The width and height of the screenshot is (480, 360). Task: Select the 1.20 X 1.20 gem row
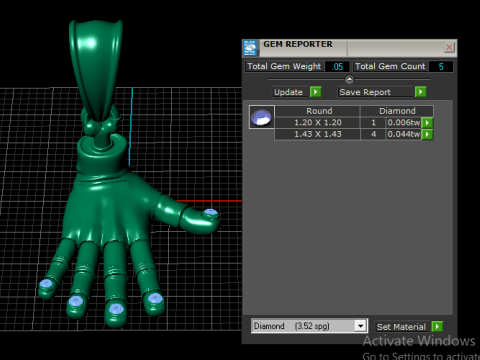click(x=318, y=123)
